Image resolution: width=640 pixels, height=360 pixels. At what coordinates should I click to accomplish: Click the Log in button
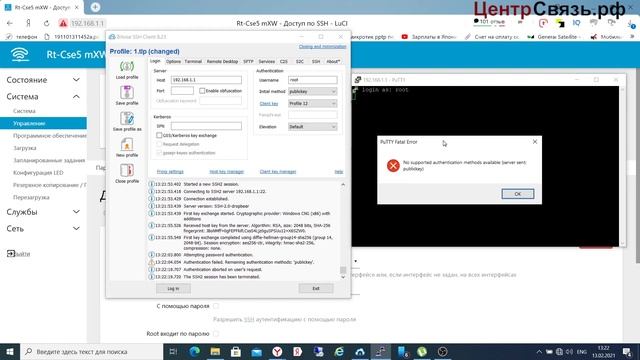173,288
